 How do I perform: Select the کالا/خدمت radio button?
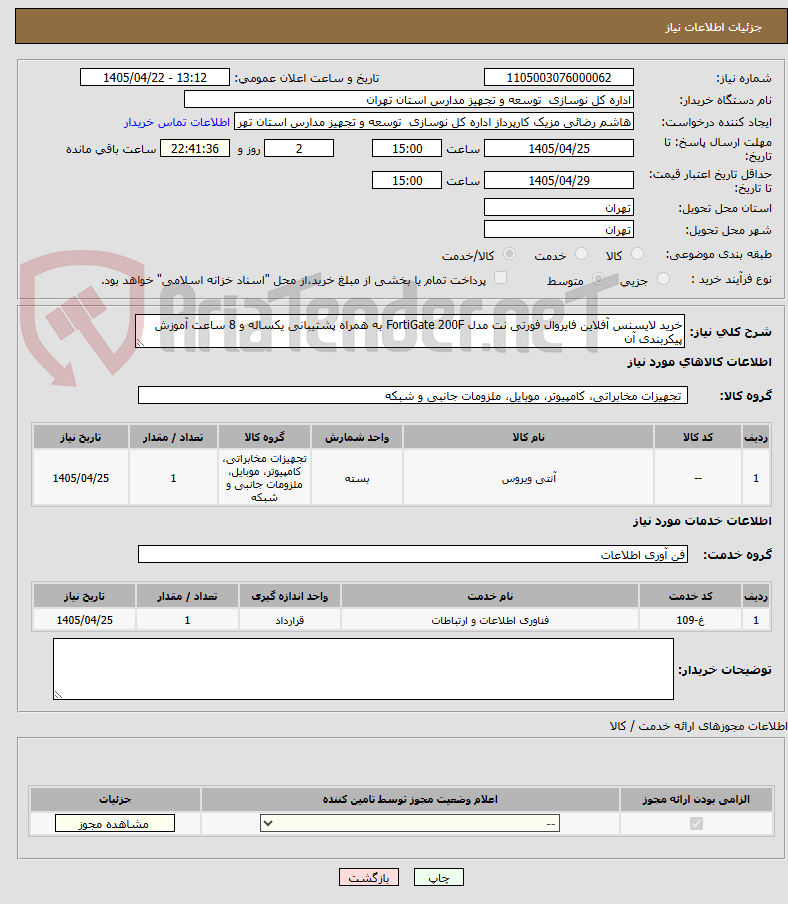click(510, 254)
